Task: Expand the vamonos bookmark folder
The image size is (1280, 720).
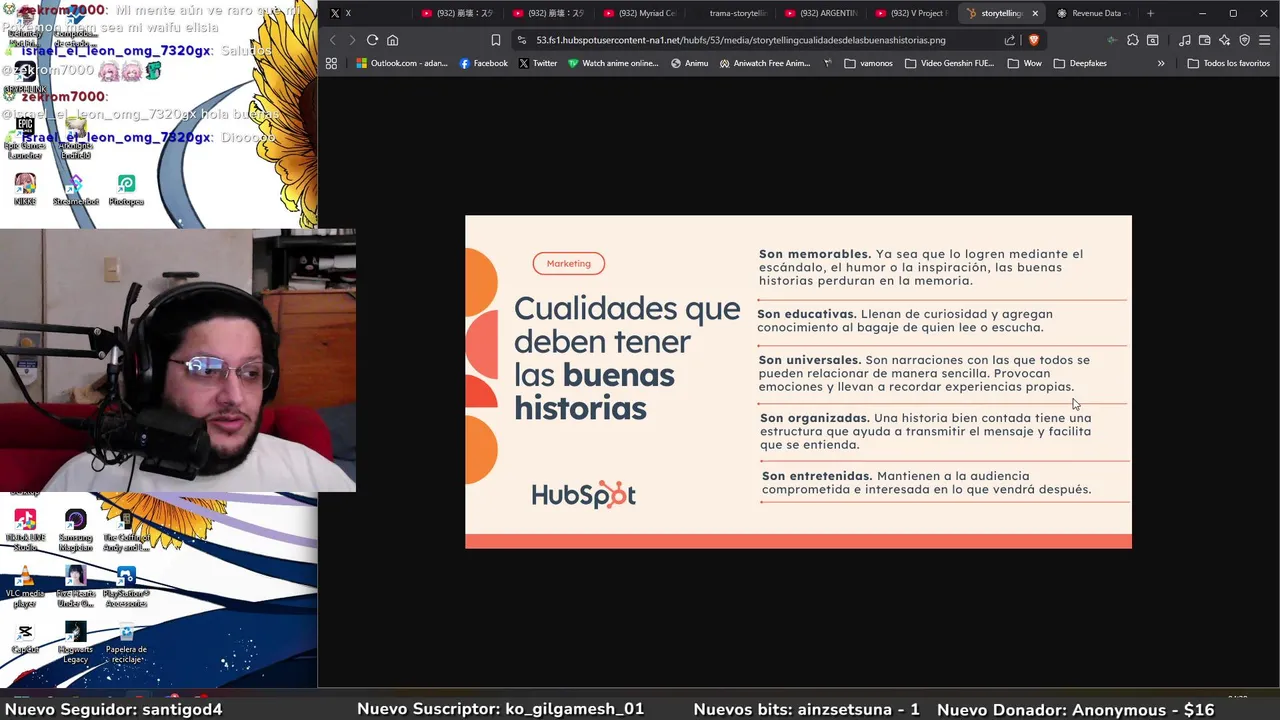Action: tap(868, 63)
